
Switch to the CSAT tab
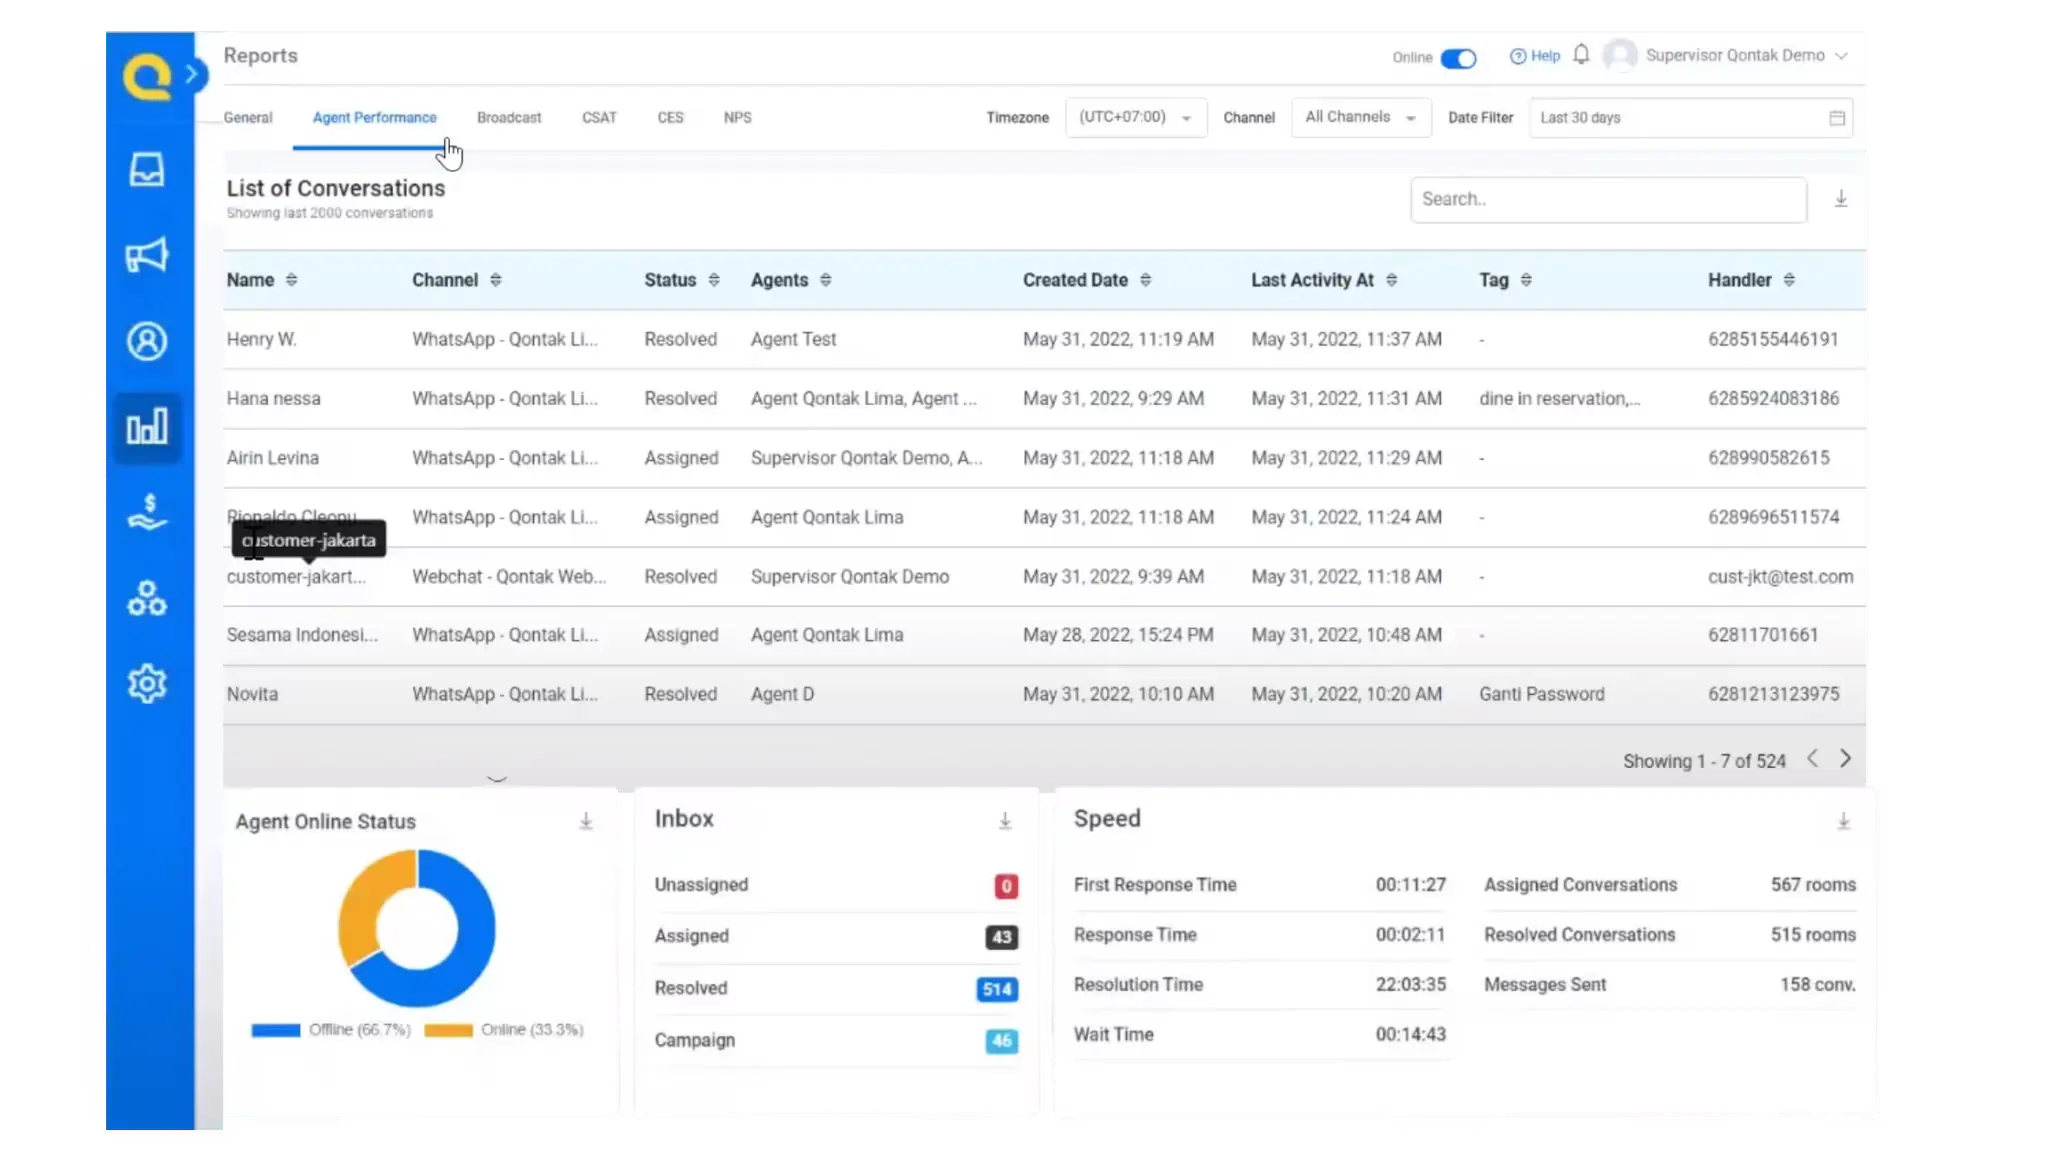[598, 117]
